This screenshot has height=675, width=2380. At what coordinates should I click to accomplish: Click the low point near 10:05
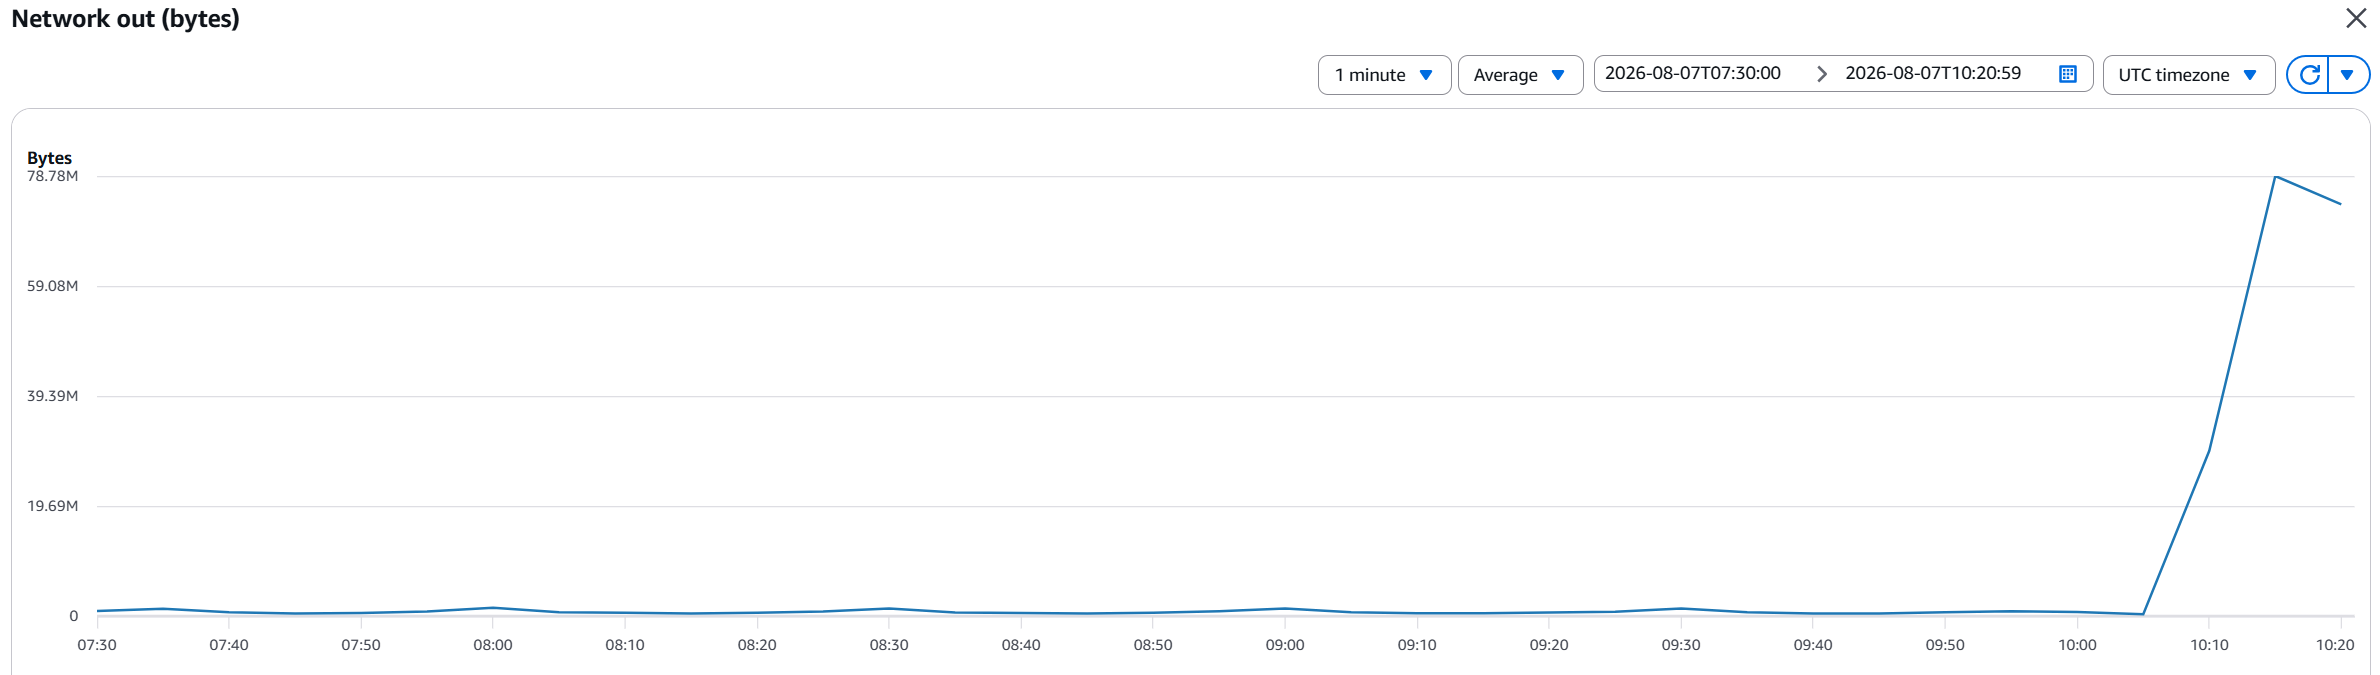2143,614
